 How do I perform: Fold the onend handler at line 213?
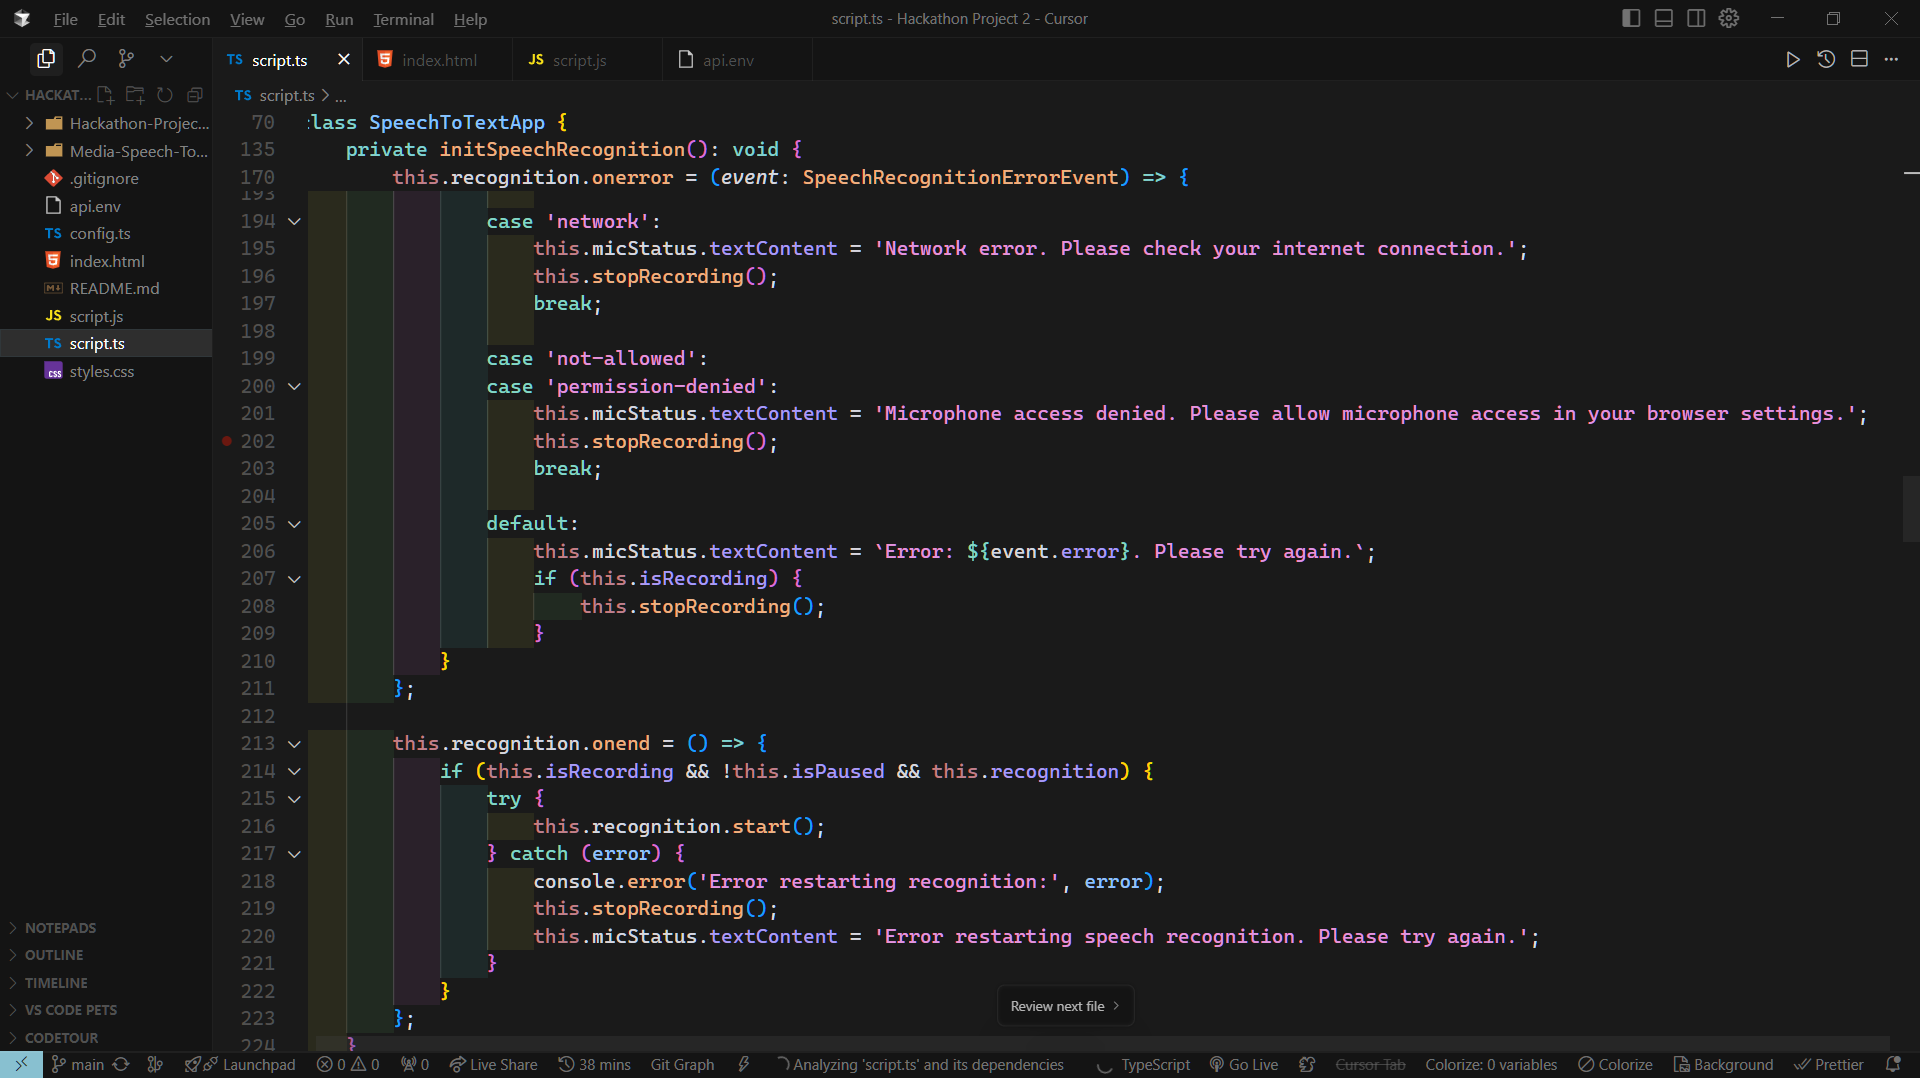(x=294, y=744)
